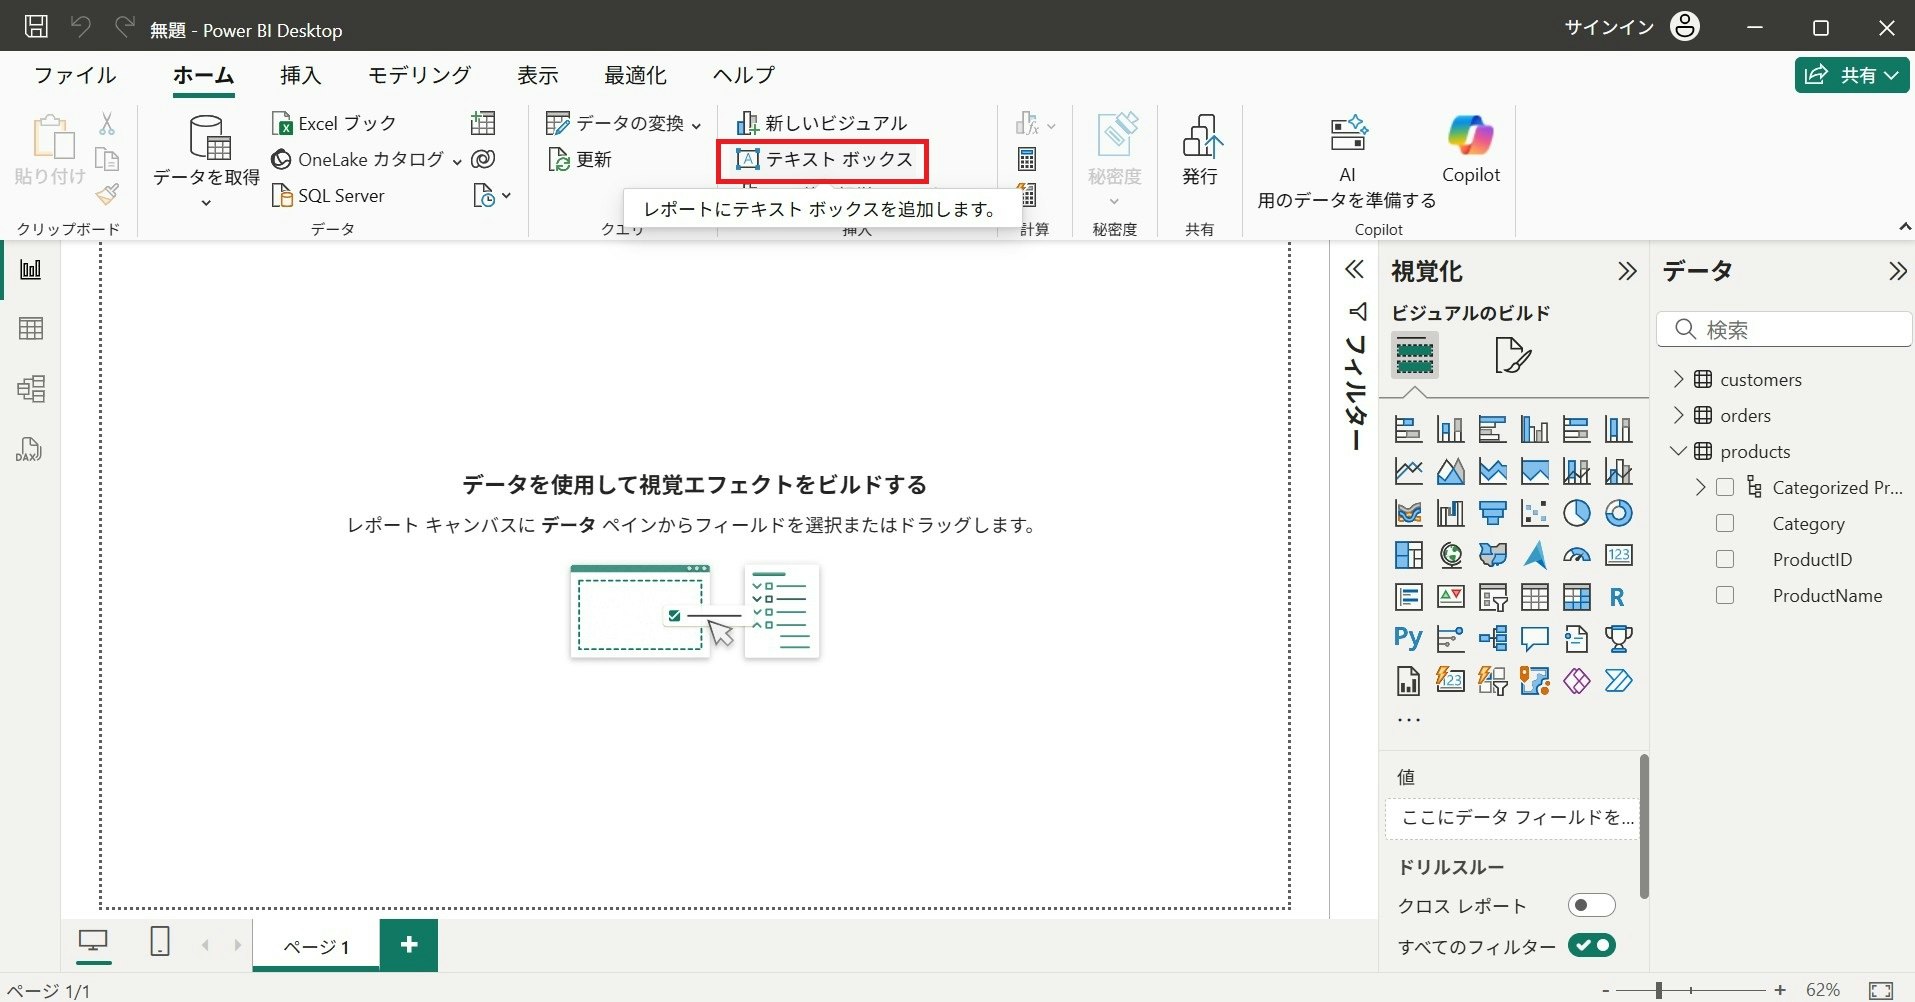The width and height of the screenshot is (1915, 1002).
Task: Expand the orders table
Action: click(x=1679, y=415)
